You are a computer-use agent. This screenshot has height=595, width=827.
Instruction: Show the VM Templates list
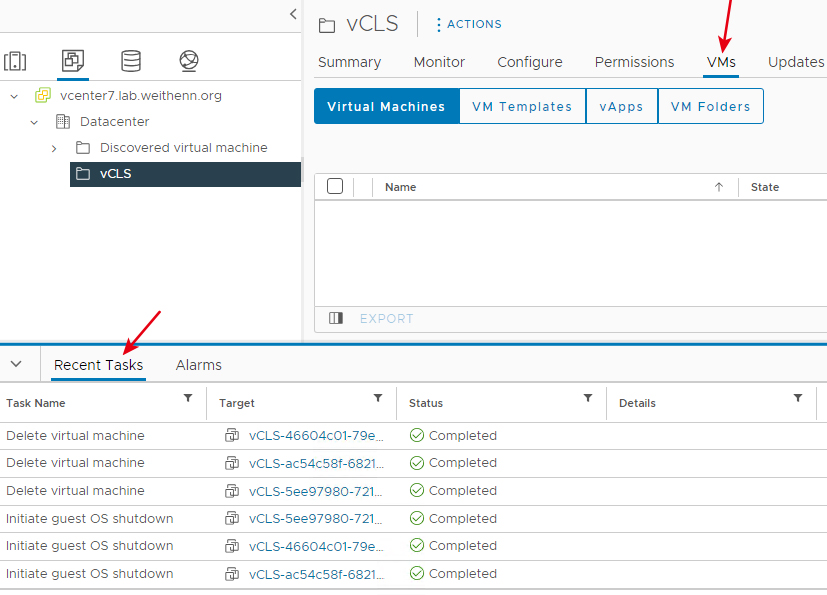click(522, 107)
